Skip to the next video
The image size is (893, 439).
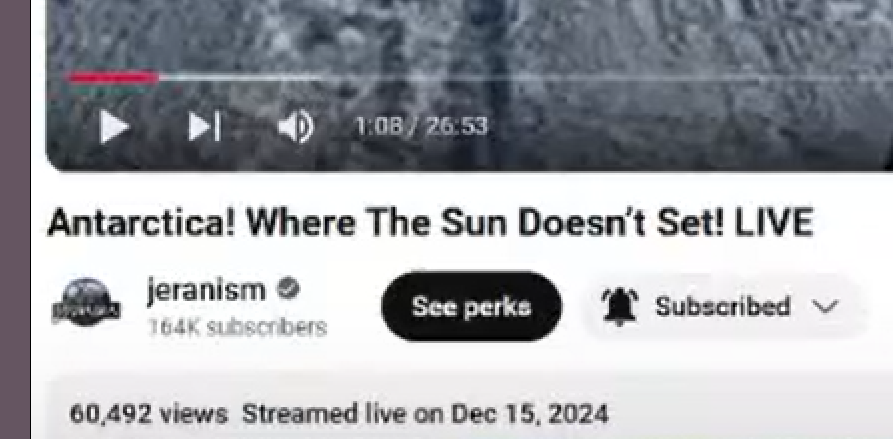click(x=204, y=126)
